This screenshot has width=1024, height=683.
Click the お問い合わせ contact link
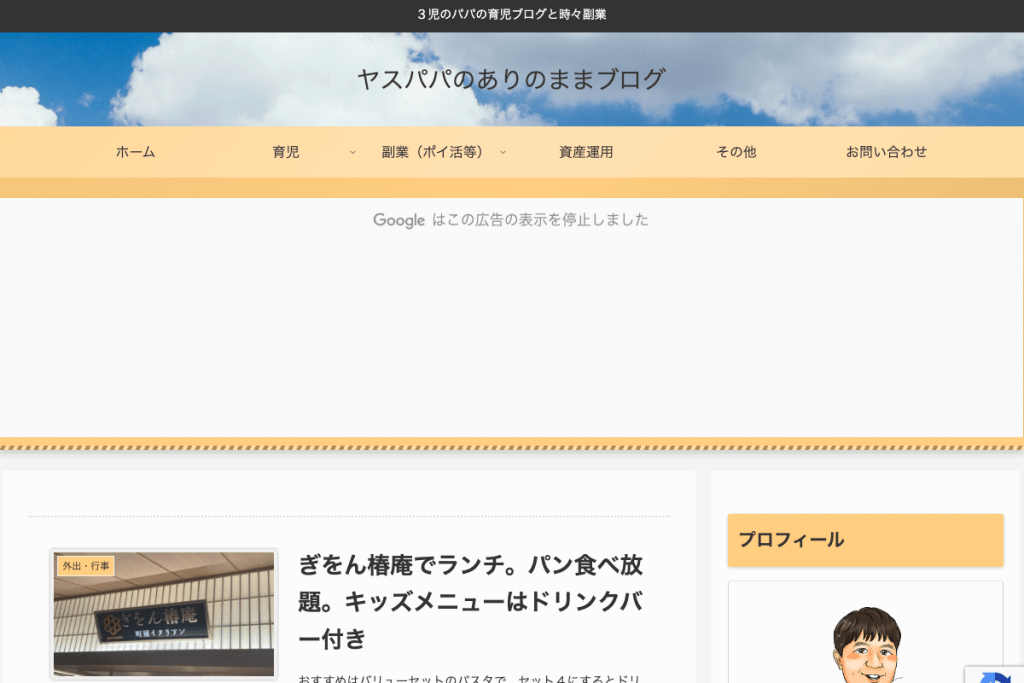[886, 152]
